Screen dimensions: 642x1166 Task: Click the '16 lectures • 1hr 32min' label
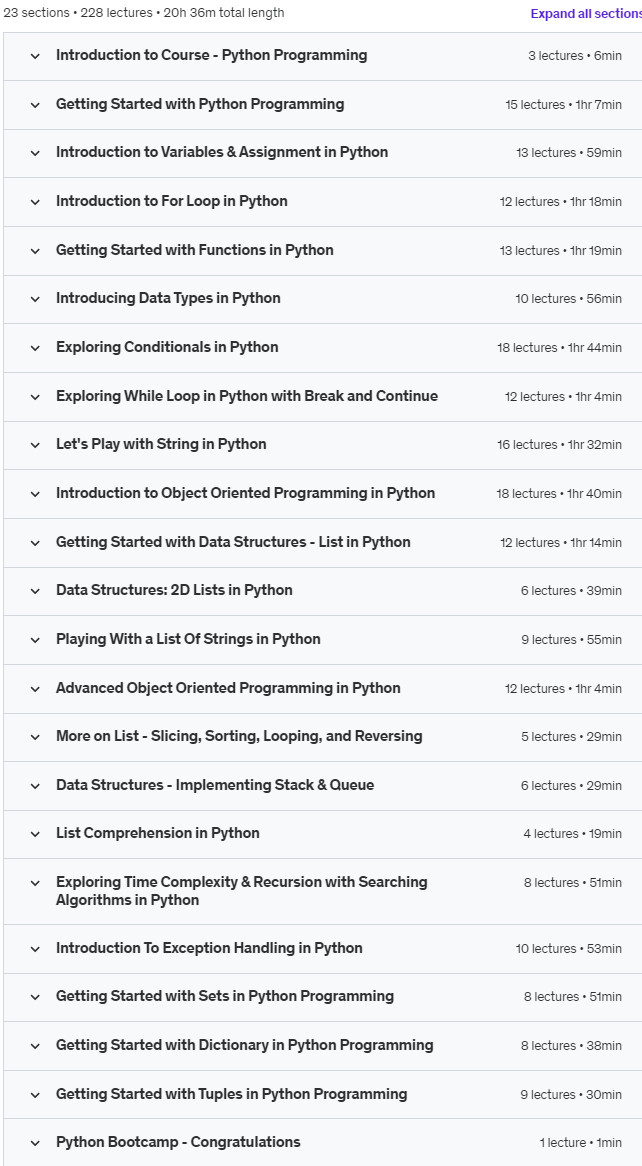(559, 445)
